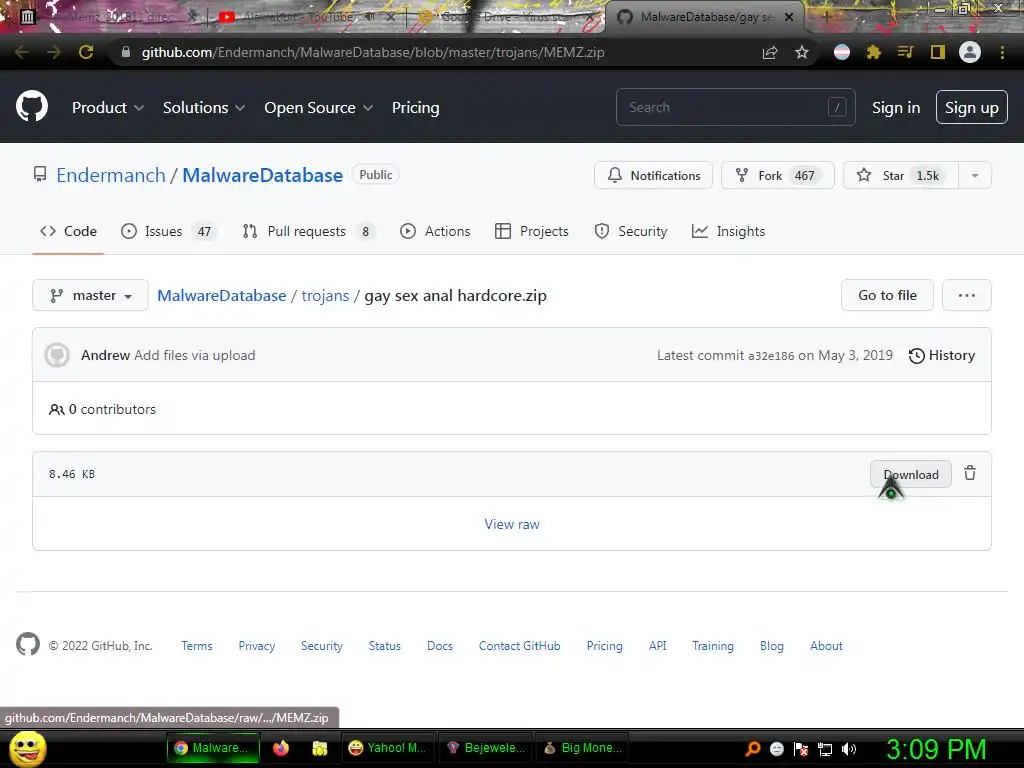Image resolution: width=1024 pixels, height=768 pixels.
Task: Expand the Open Source menu
Action: 319,108
